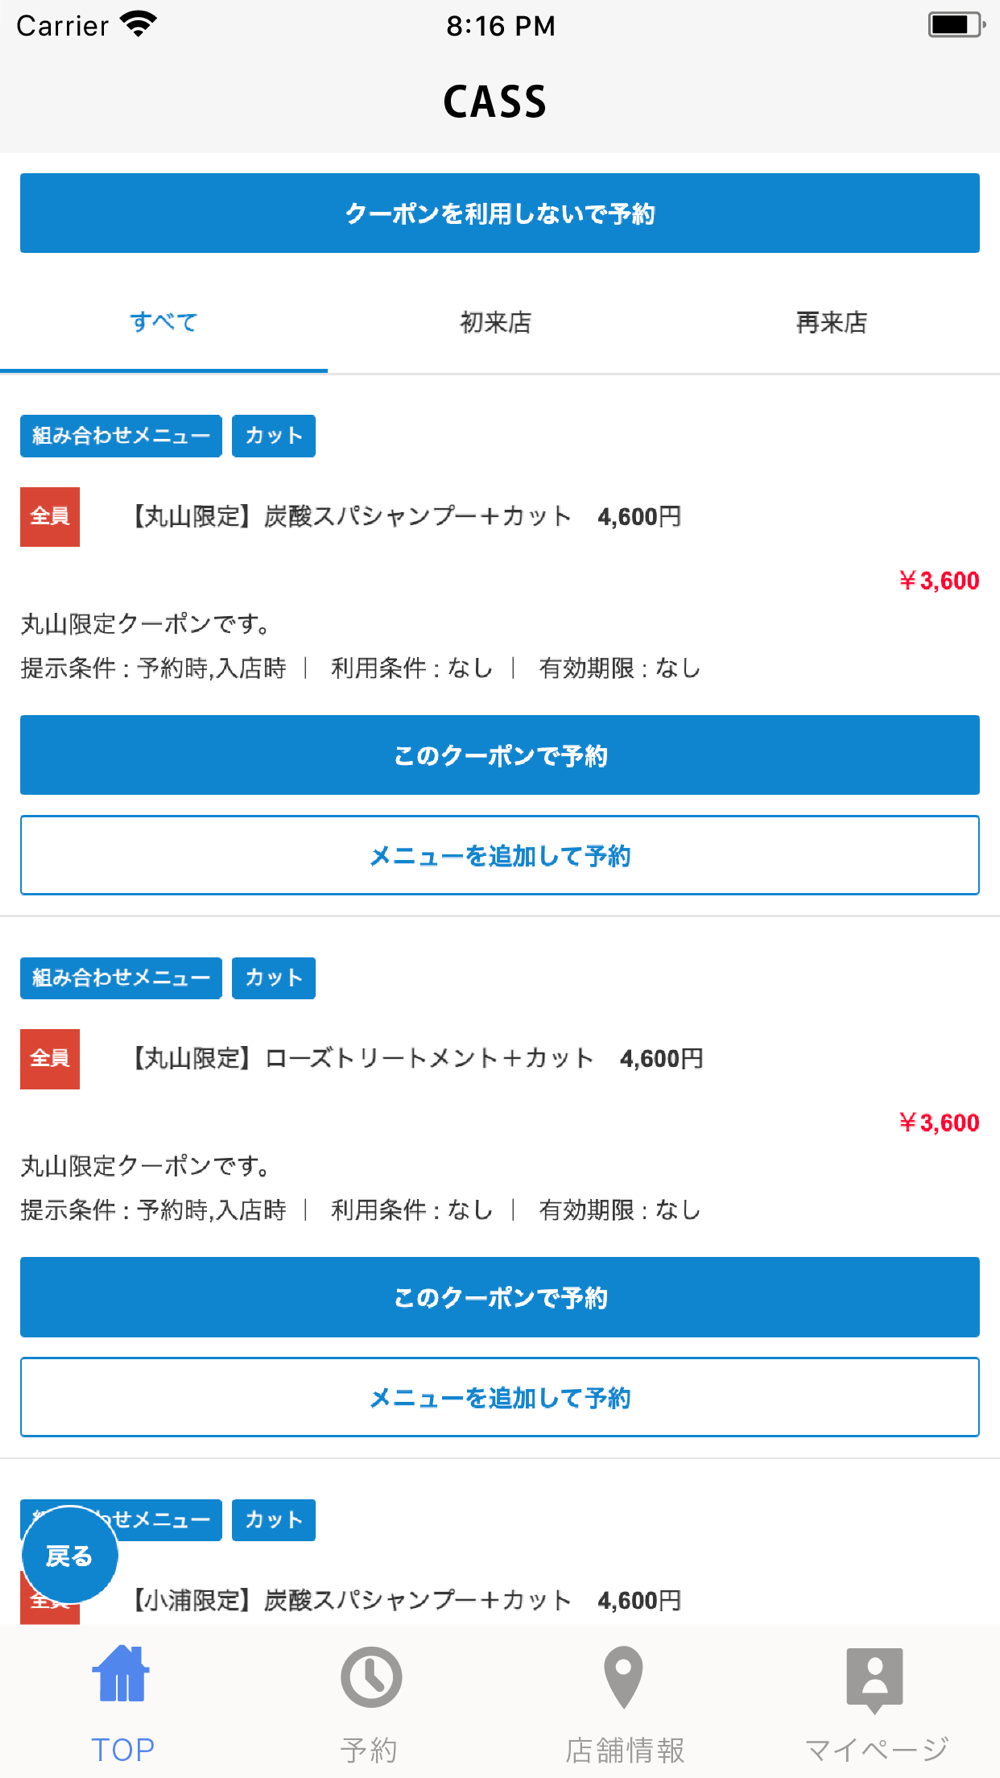Select the すべて tab

coord(164,323)
